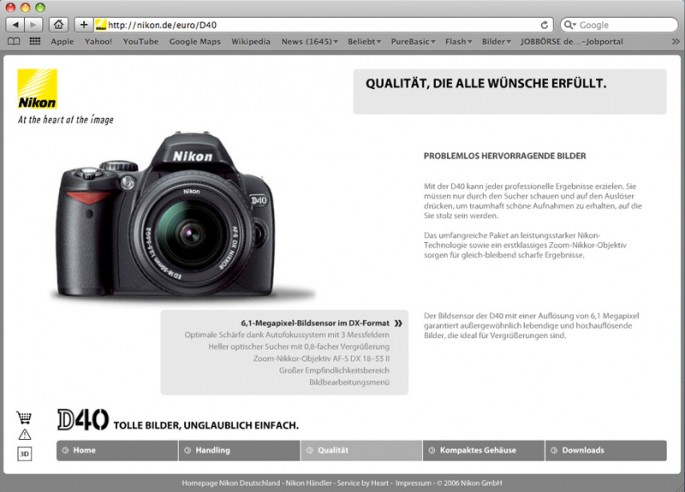Image resolution: width=685 pixels, height=492 pixels.
Task: Click the Nikon D40 camera image
Action: (x=166, y=214)
